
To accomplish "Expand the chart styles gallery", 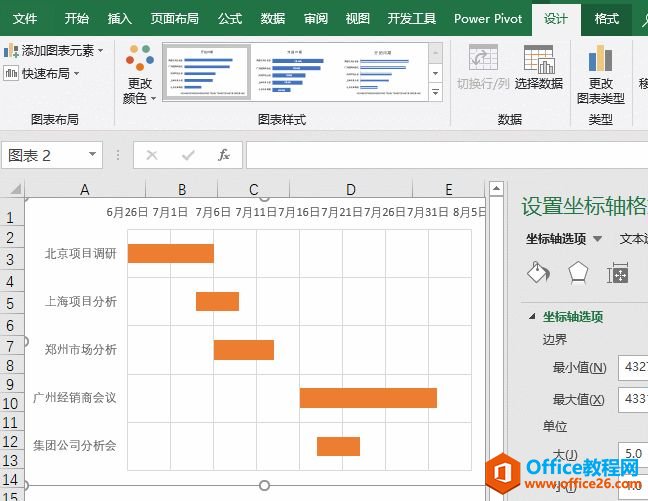I will [x=435, y=92].
